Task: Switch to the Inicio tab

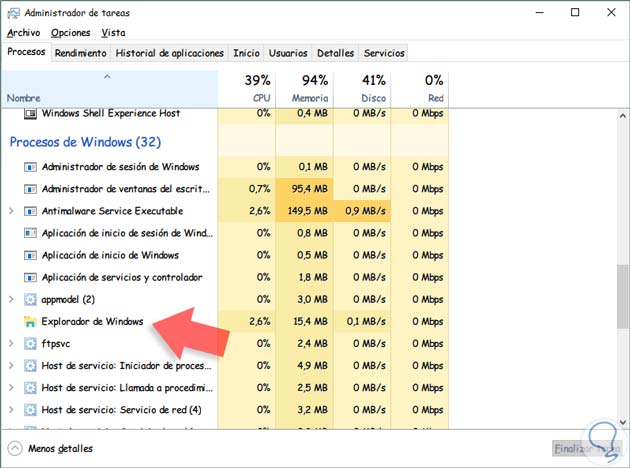Action: tap(246, 53)
